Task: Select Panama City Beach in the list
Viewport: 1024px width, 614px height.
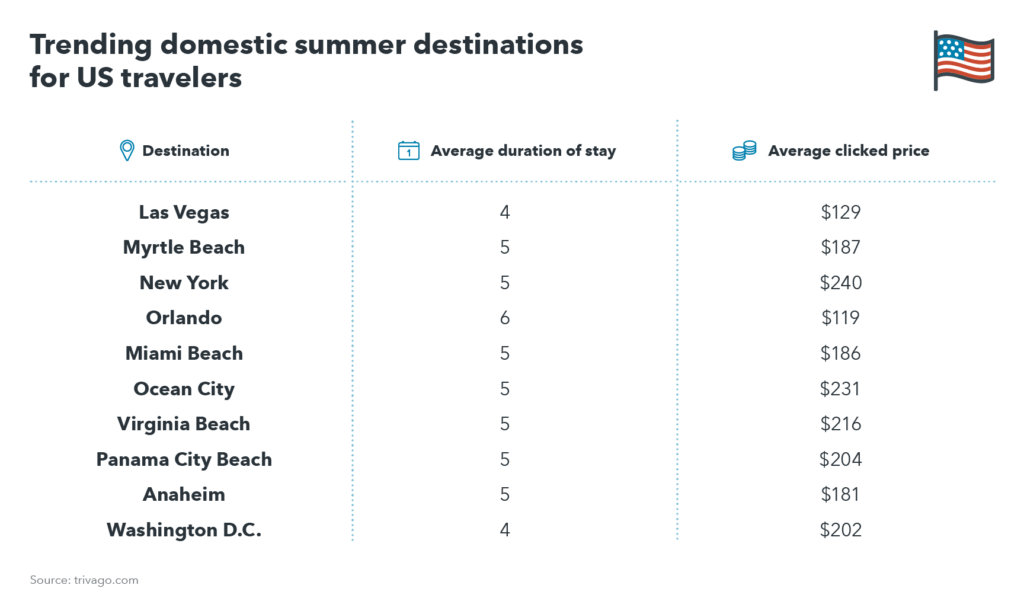Action: point(184,459)
